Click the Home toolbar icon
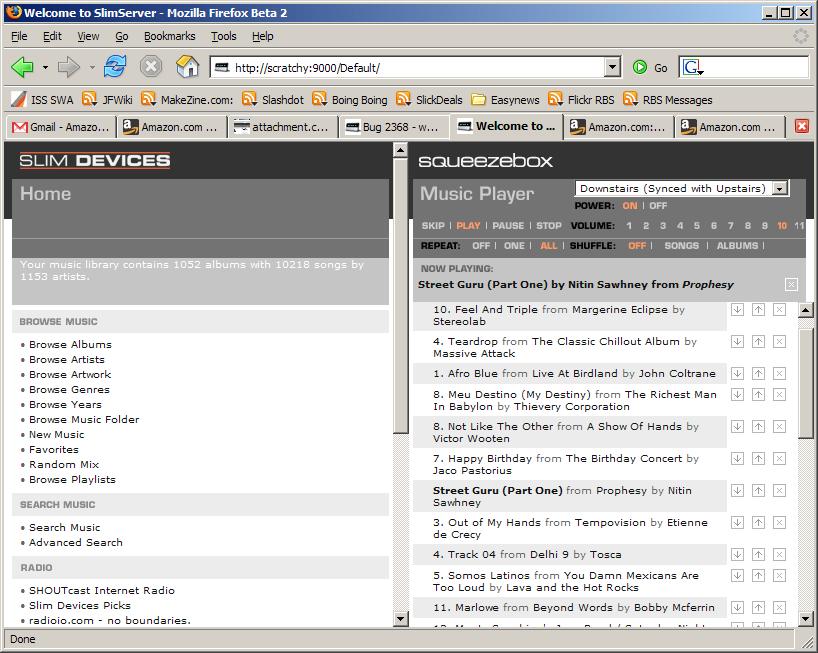818x653 pixels. tap(187, 67)
